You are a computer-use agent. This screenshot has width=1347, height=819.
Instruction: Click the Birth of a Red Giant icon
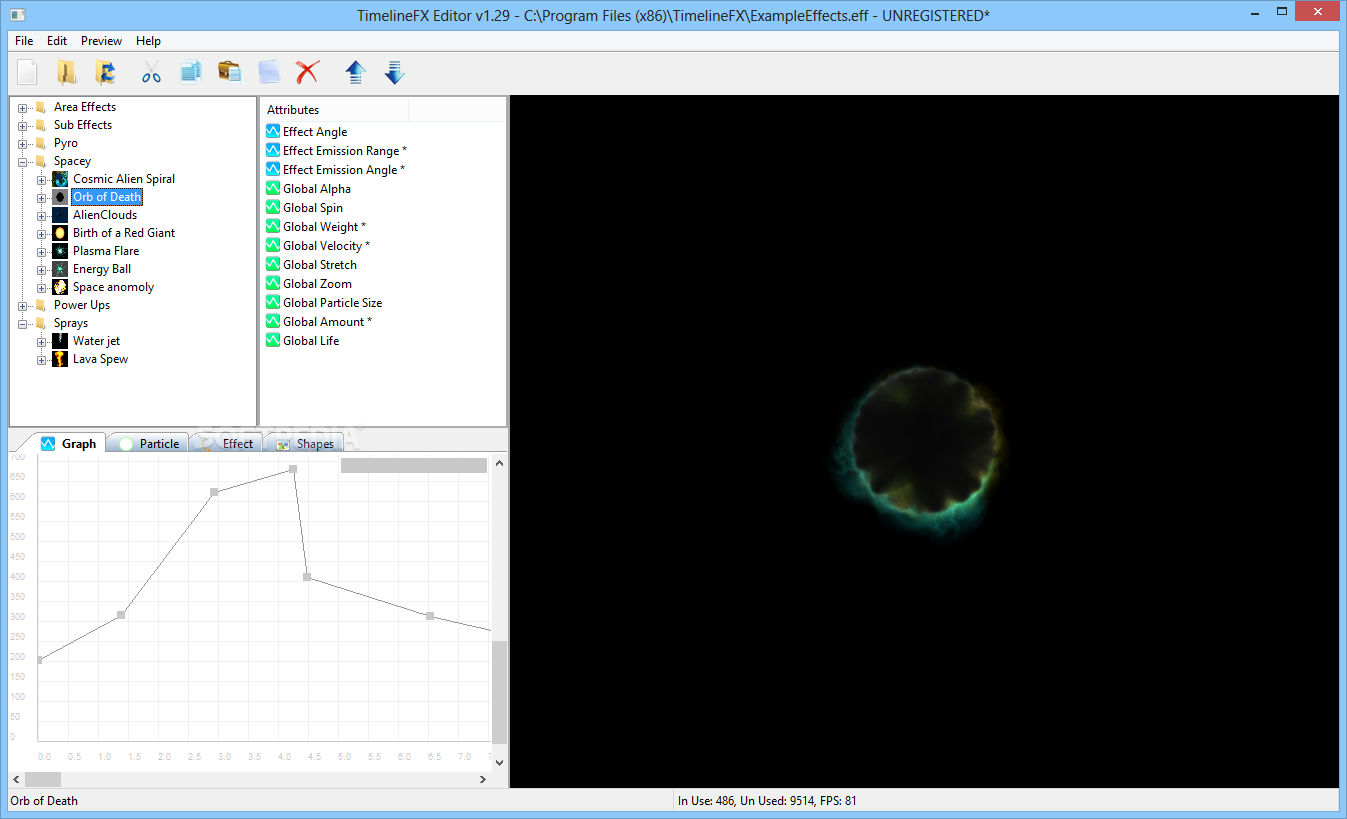(60, 233)
